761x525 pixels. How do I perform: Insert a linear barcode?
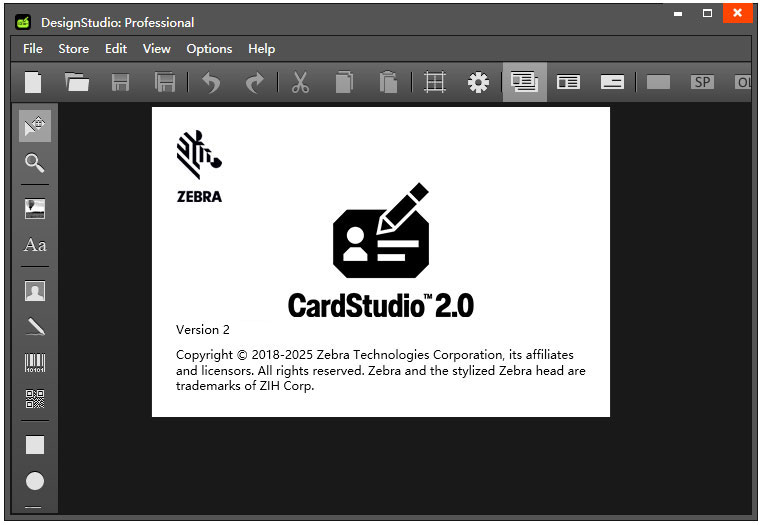[x=35, y=363]
